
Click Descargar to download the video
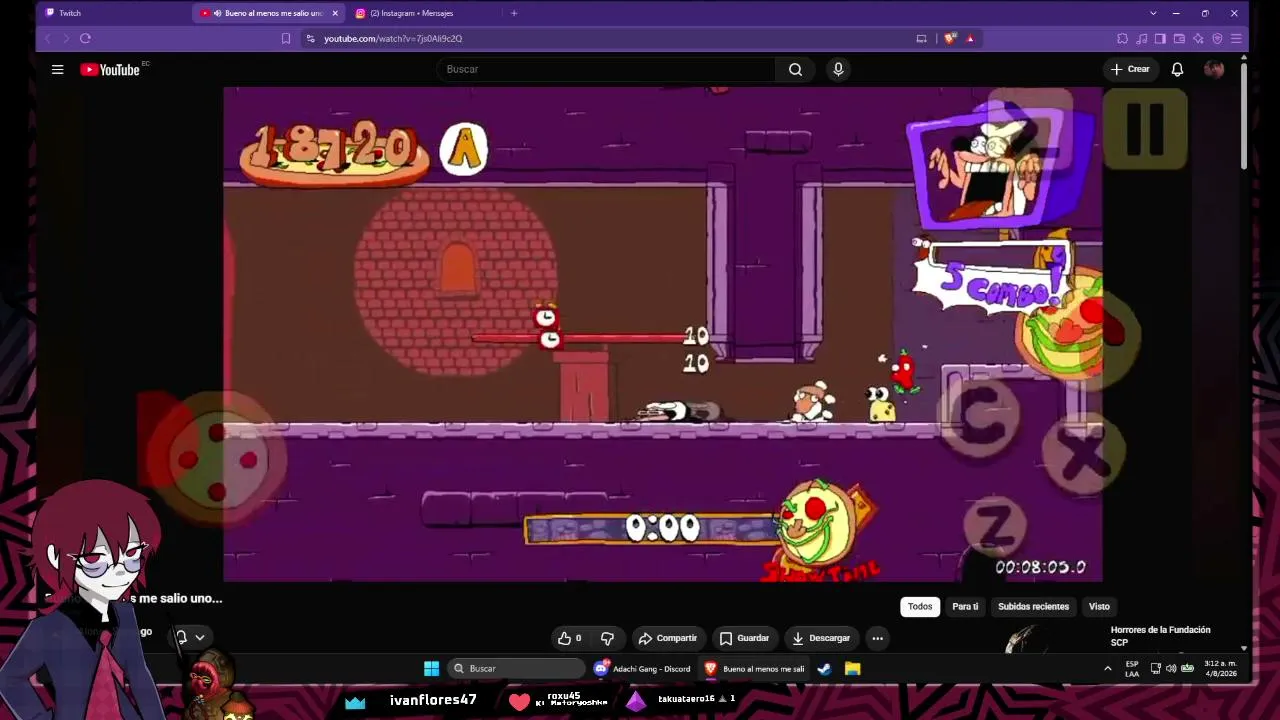click(x=820, y=638)
